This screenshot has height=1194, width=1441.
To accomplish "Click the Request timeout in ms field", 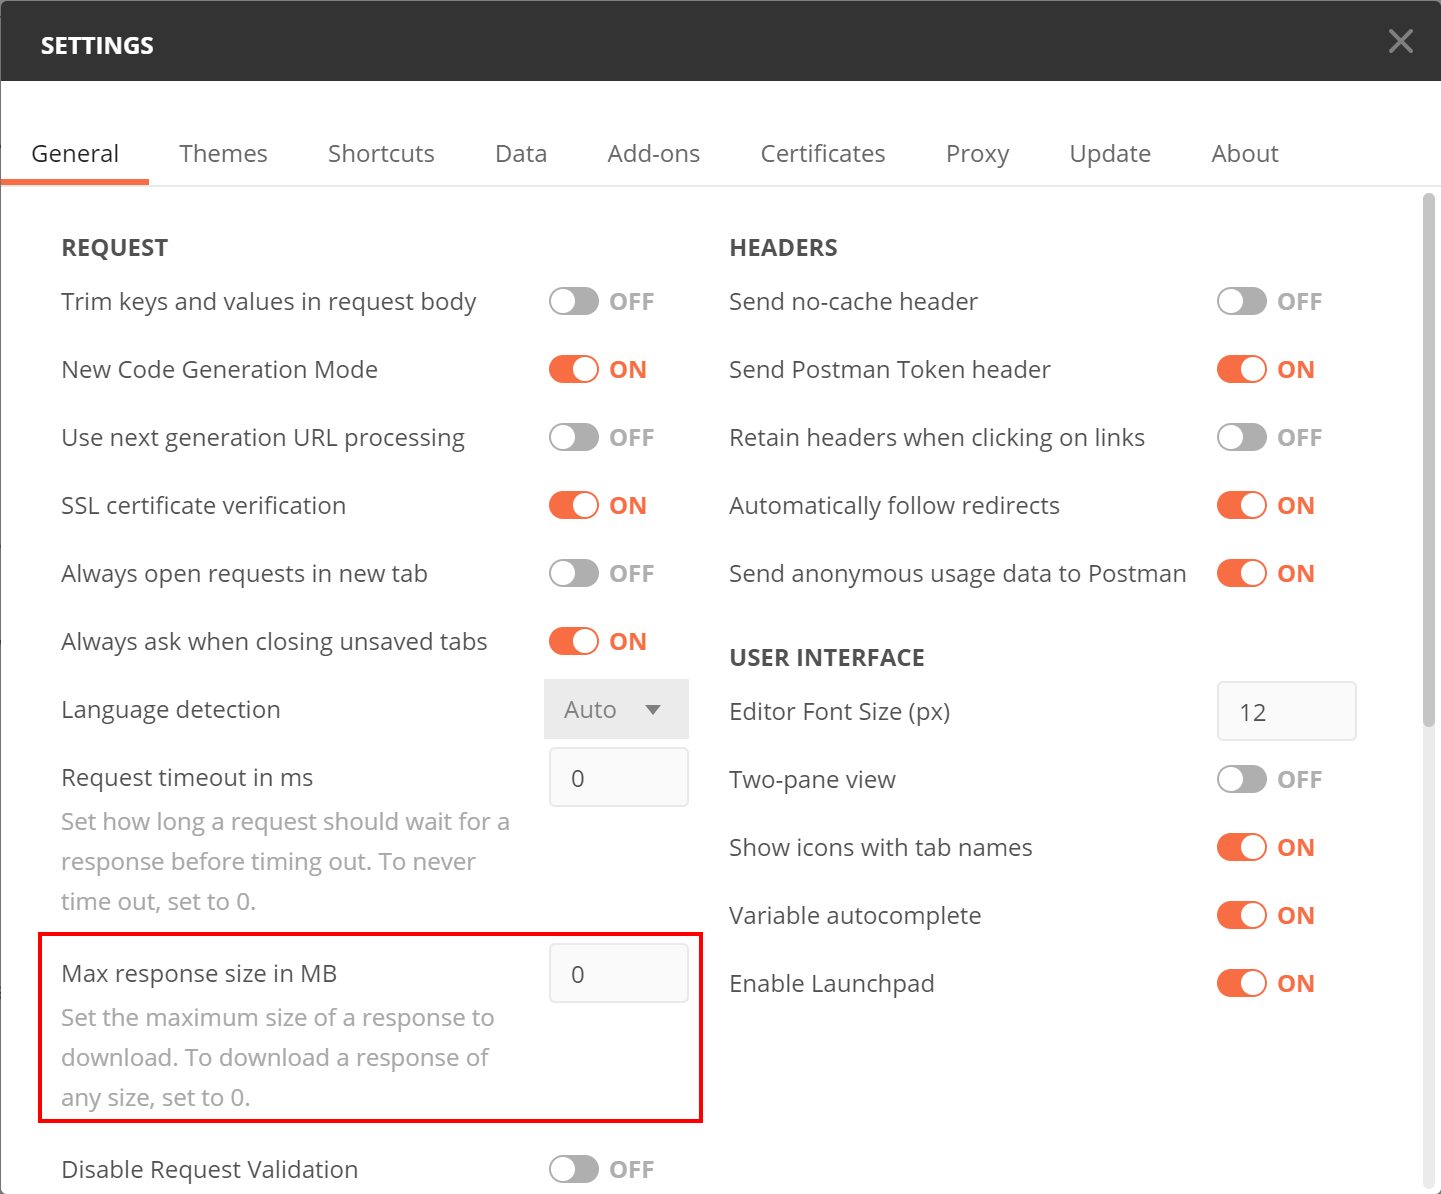I will (618, 778).
